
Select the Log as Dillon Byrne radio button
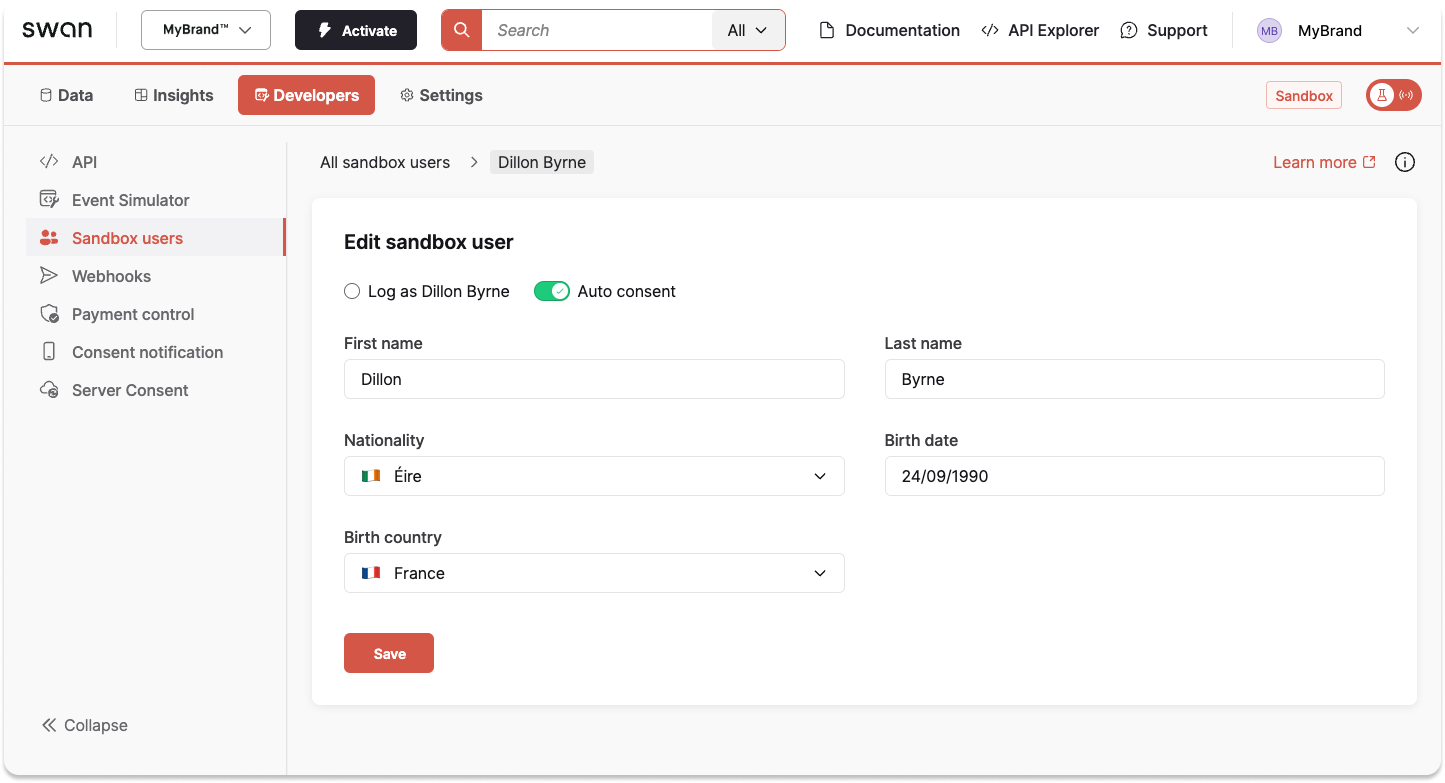[352, 291]
